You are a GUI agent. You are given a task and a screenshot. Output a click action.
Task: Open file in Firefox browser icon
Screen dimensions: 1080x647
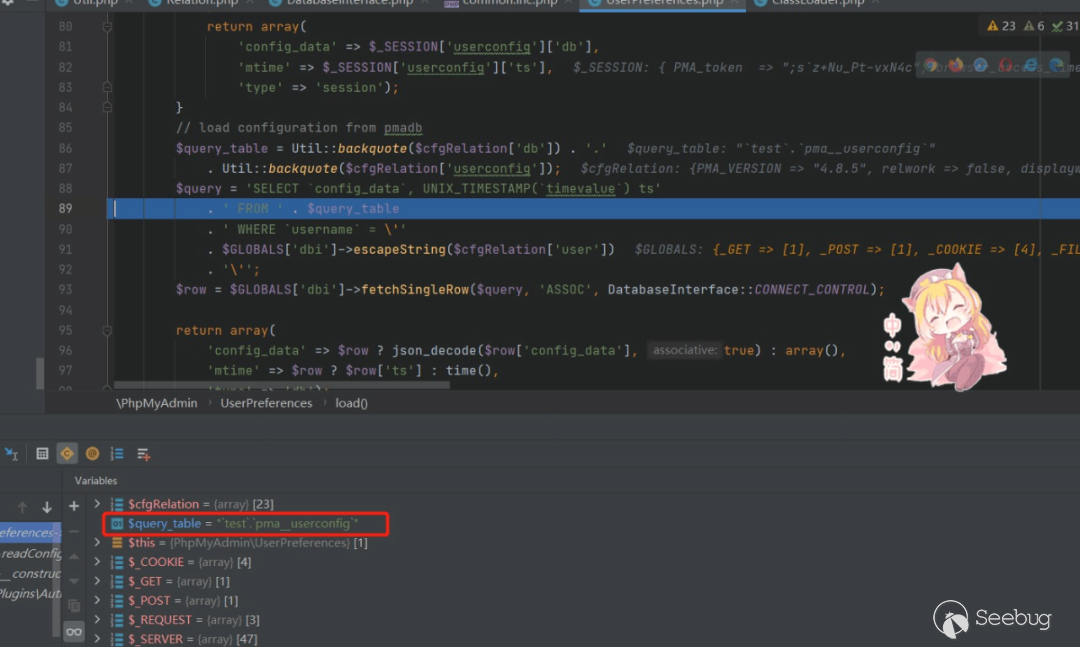[x=955, y=65]
